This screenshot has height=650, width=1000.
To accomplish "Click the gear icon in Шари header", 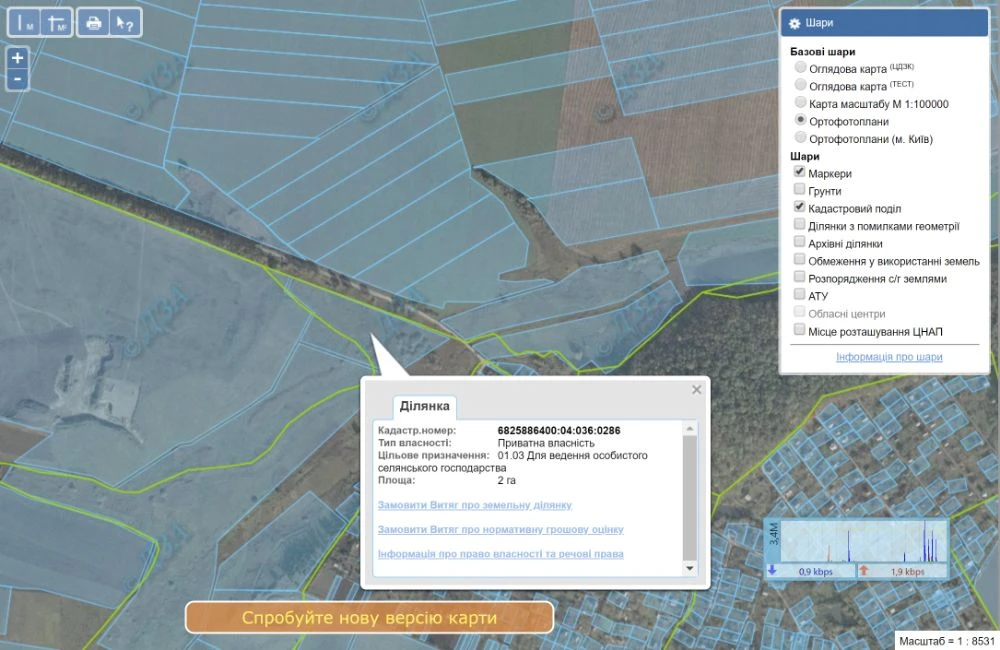I will (794, 24).
